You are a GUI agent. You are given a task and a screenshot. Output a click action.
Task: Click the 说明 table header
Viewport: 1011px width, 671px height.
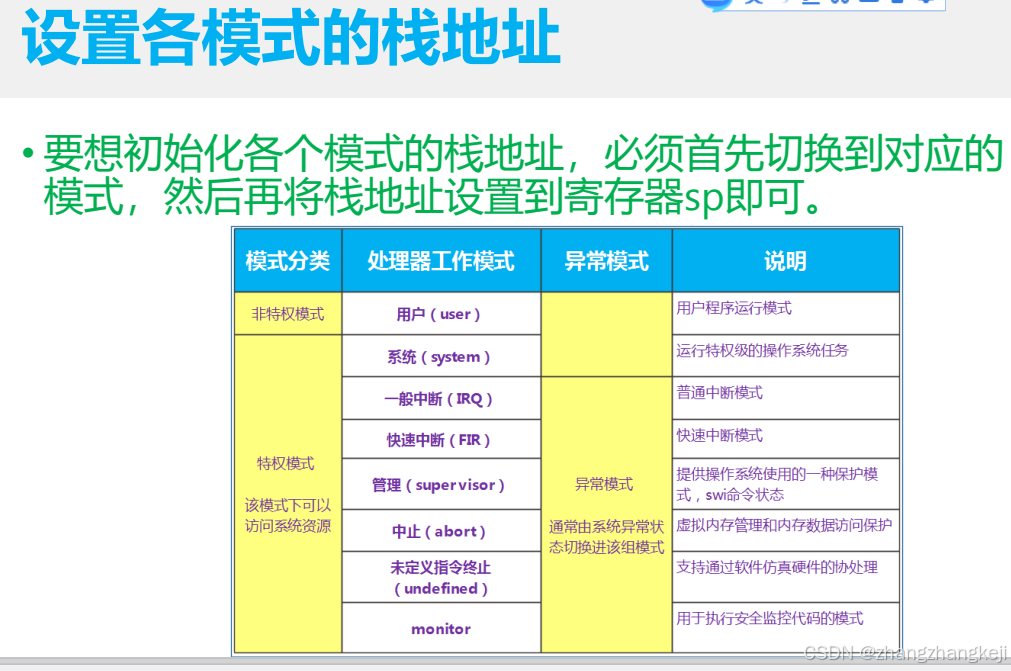pyautogui.click(x=785, y=260)
